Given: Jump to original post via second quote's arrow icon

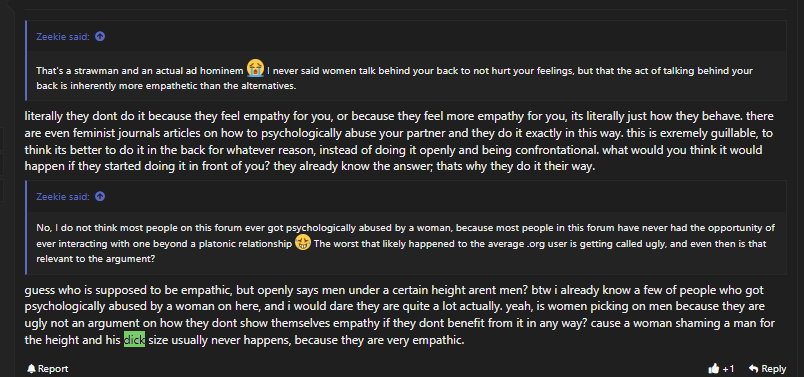Looking at the screenshot, I should coord(100,196).
